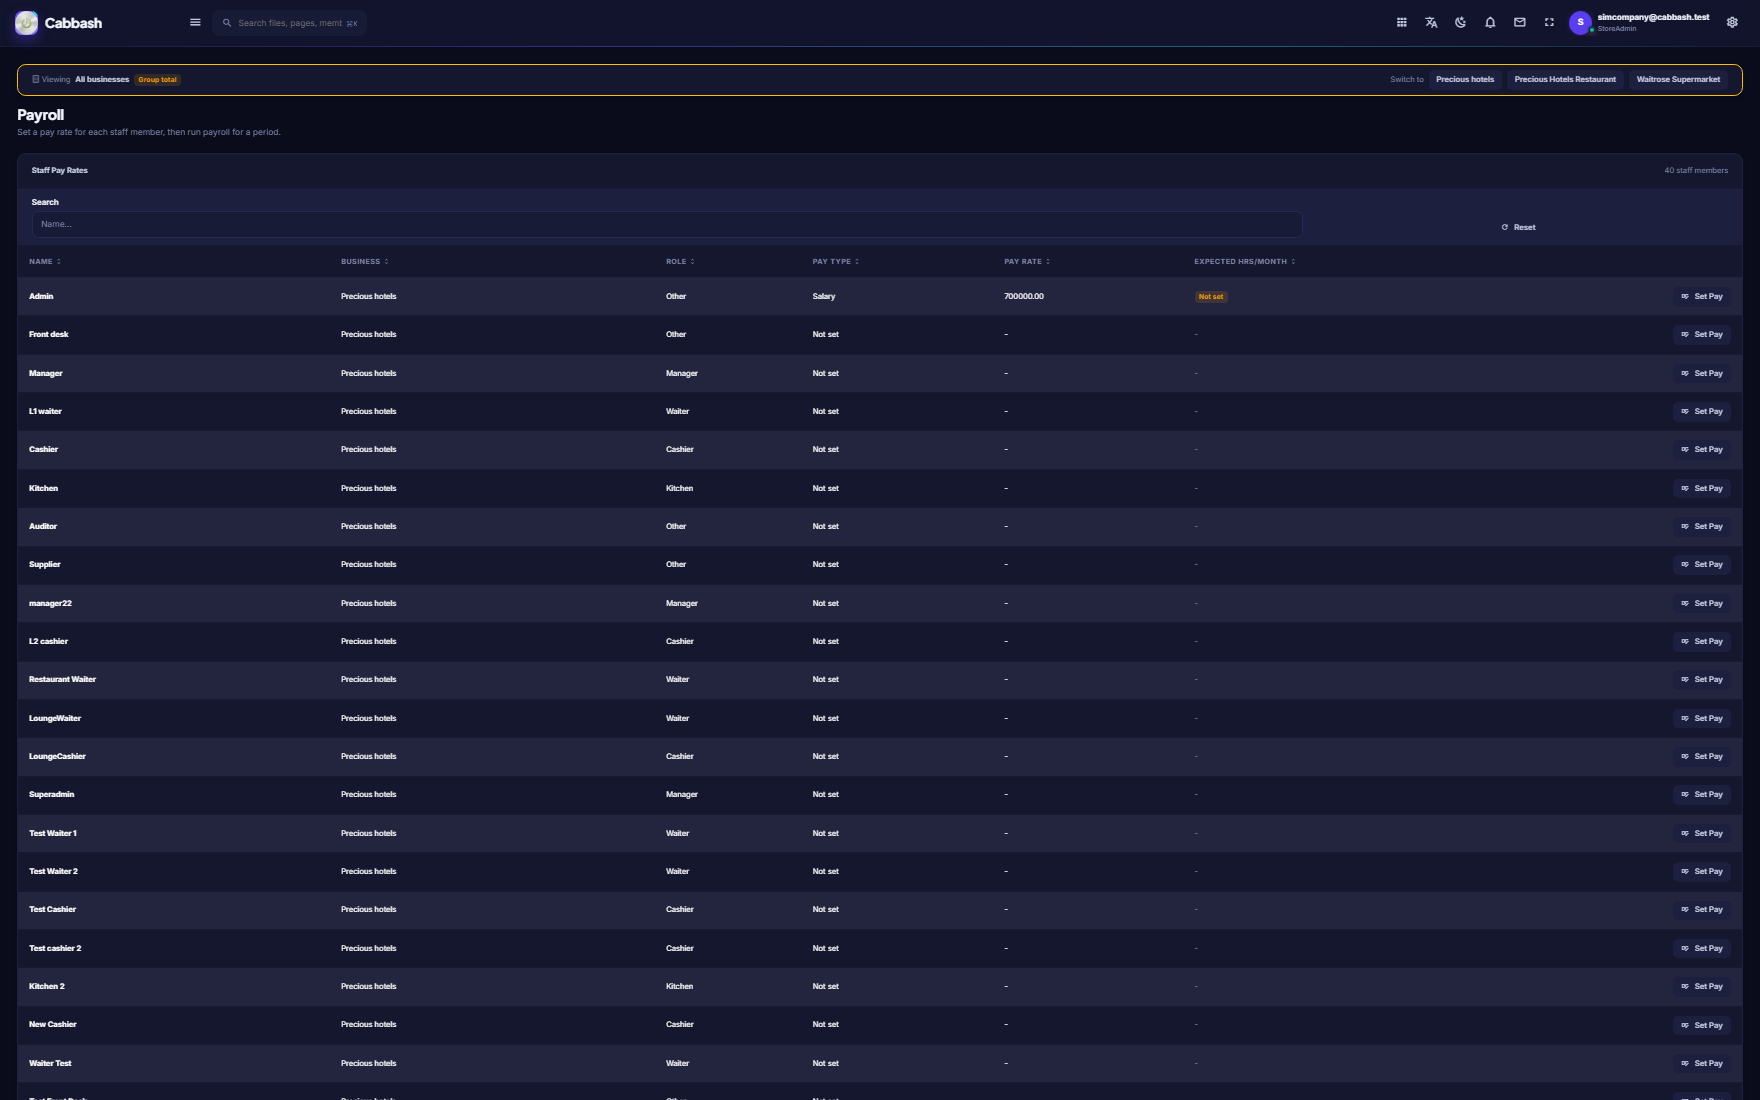Open the Cabbash logo home link
Viewport: 1760px width, 1100px height.
[x=59, y=23]
